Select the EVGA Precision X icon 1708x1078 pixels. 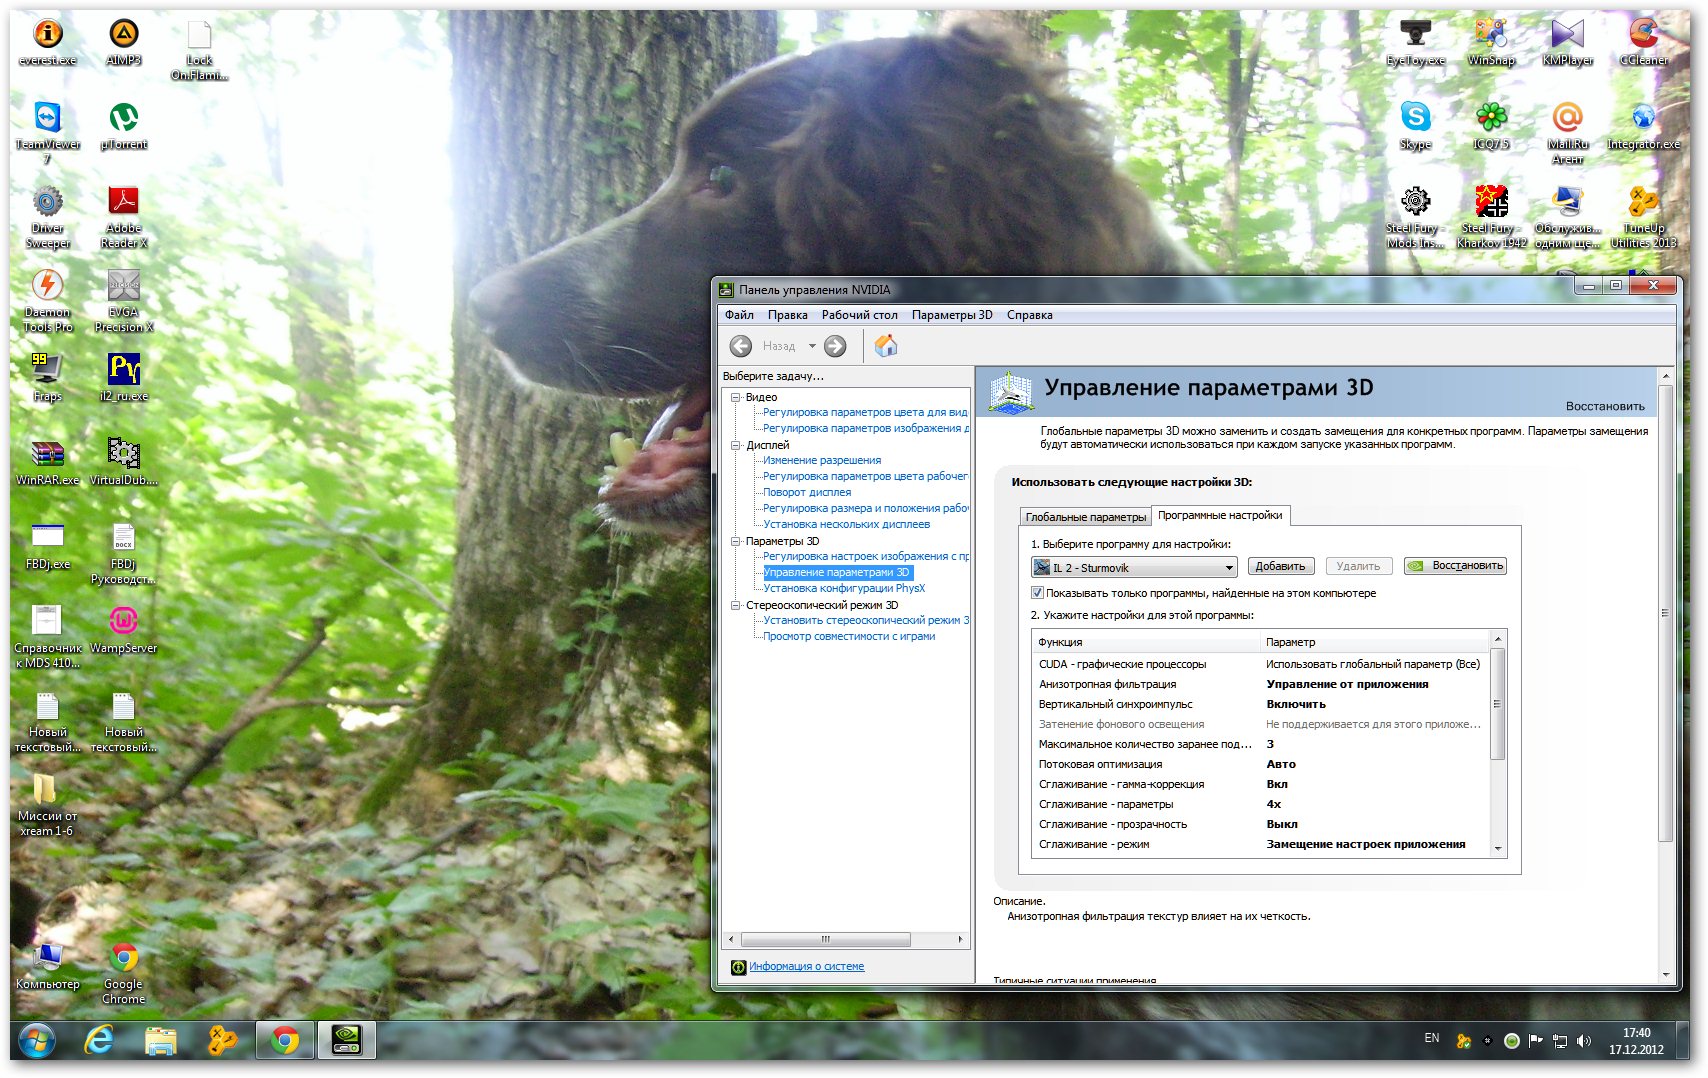pos(123,301)
